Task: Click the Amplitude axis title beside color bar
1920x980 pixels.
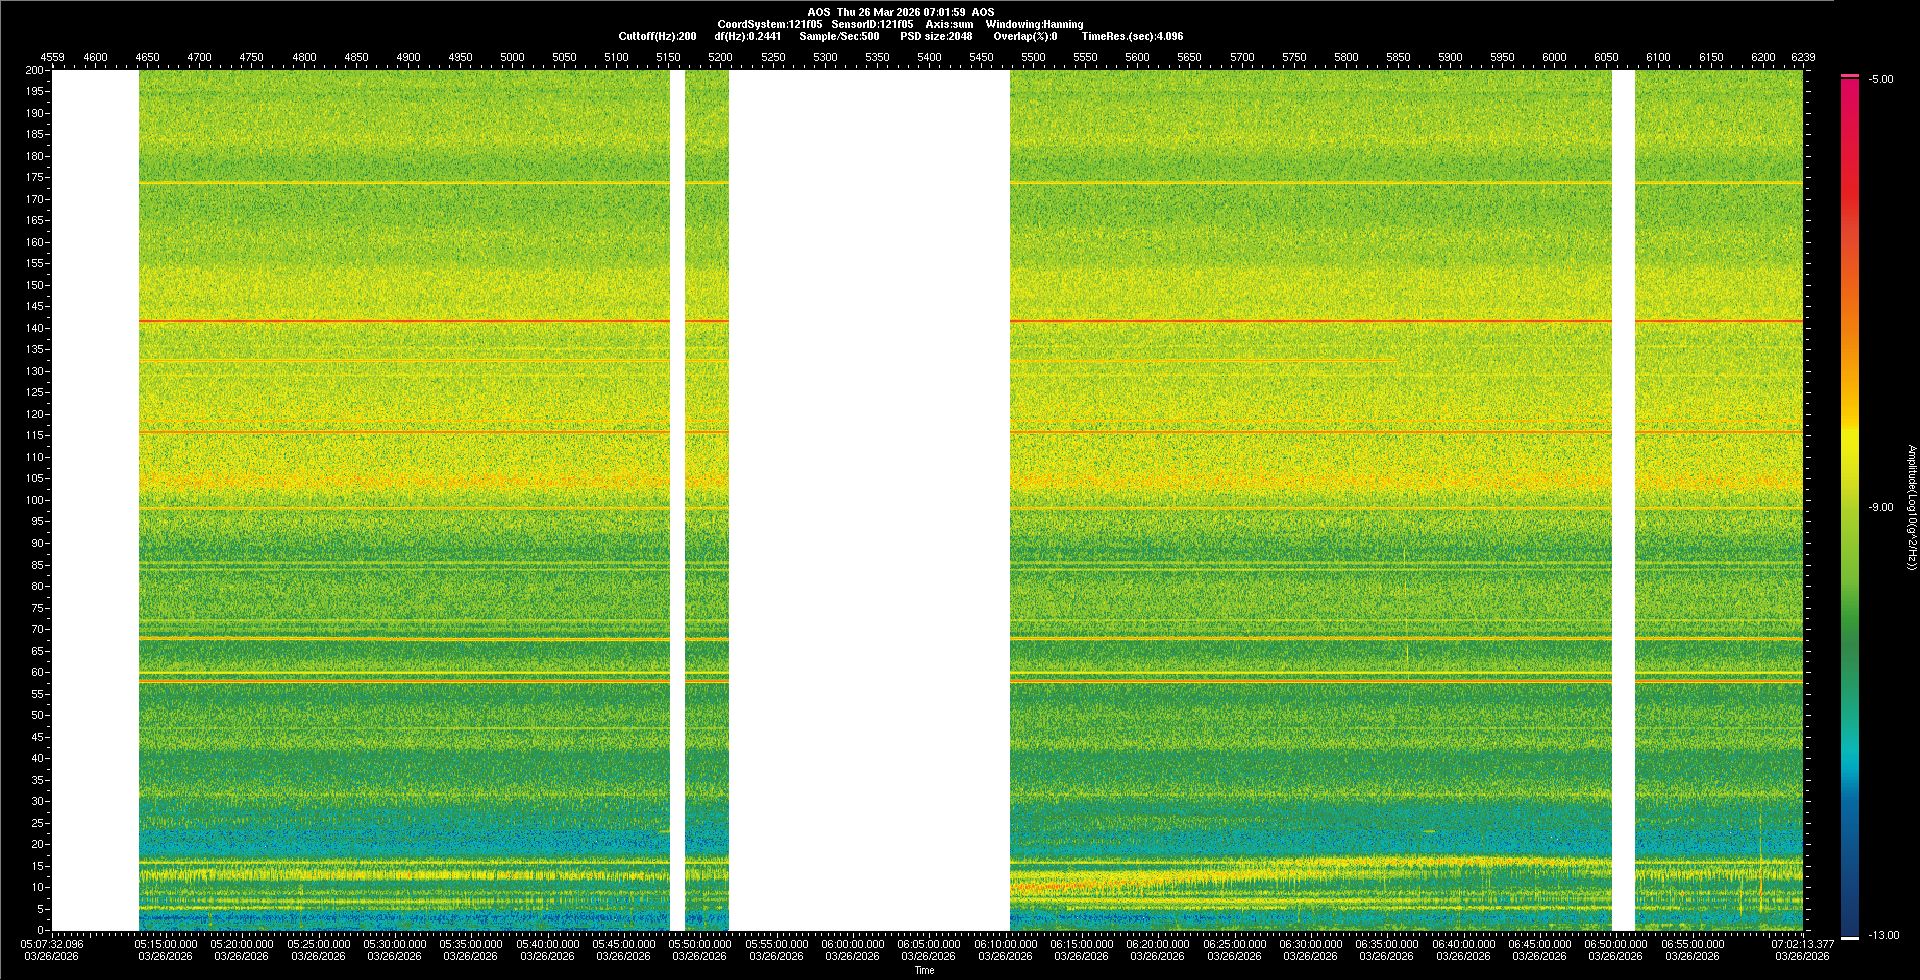Action: coord(1910,507)
